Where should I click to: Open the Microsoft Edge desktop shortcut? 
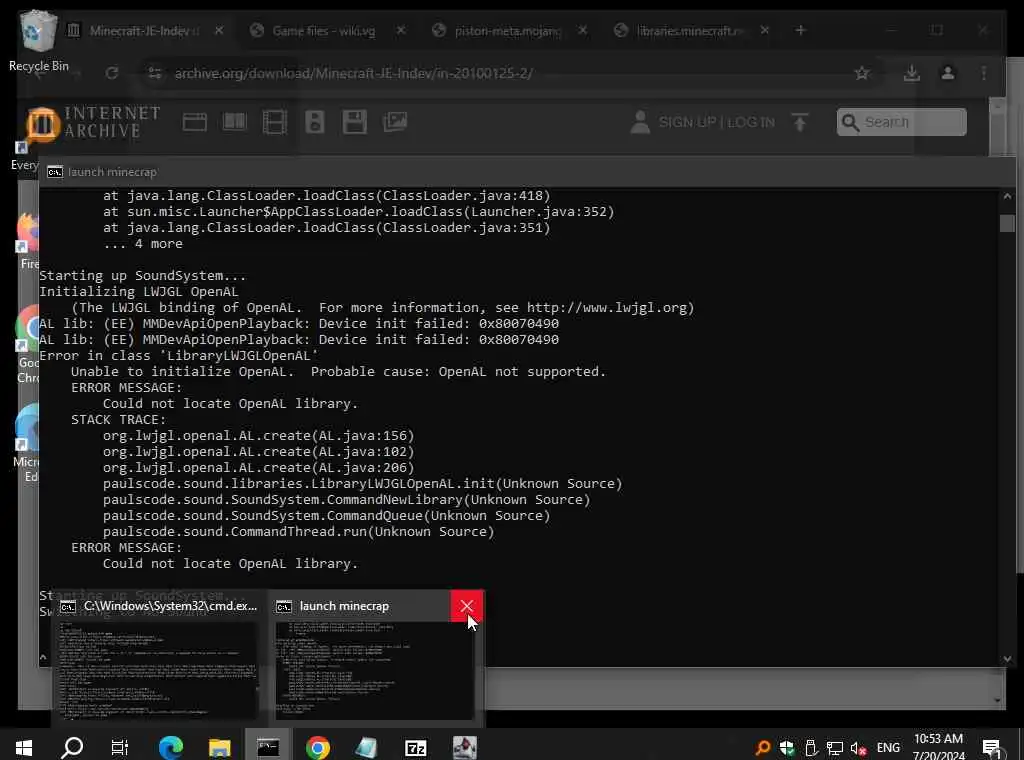click(x=27, y=444)
